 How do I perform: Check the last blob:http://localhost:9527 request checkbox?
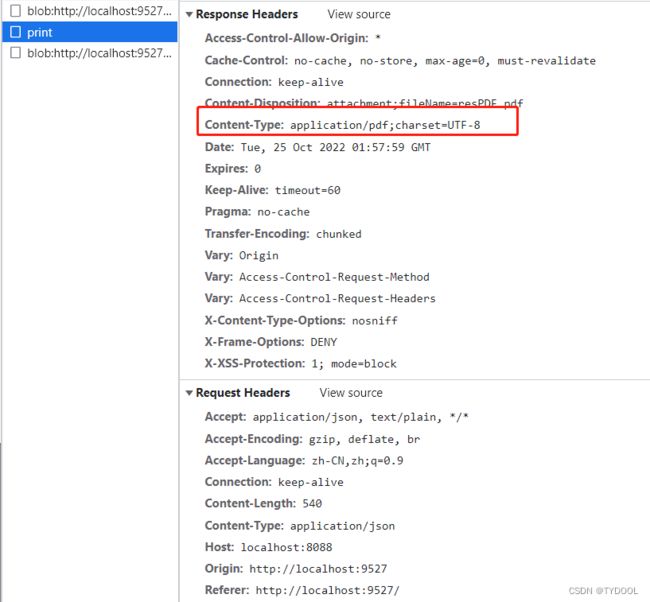(15, 53)
